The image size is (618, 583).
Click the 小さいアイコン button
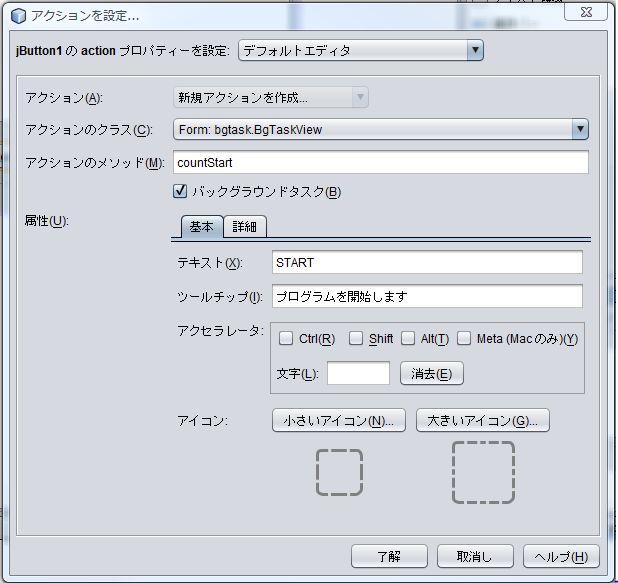(x=339, y=421)
